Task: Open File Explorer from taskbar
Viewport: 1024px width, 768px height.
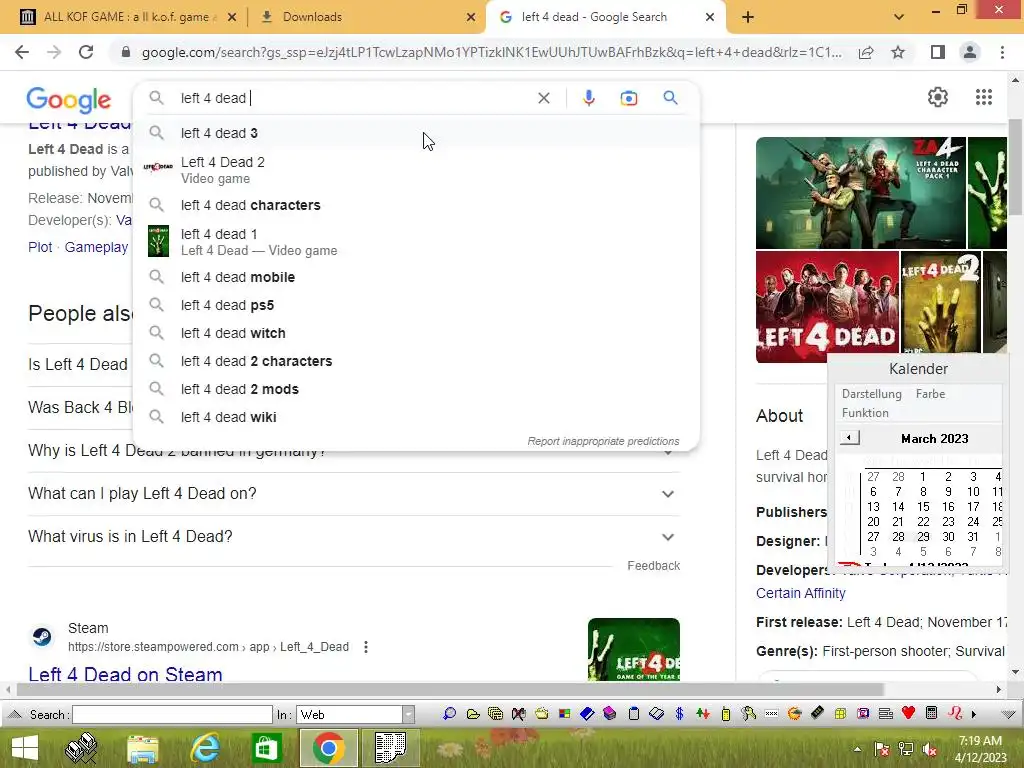Action: (143, 748)
